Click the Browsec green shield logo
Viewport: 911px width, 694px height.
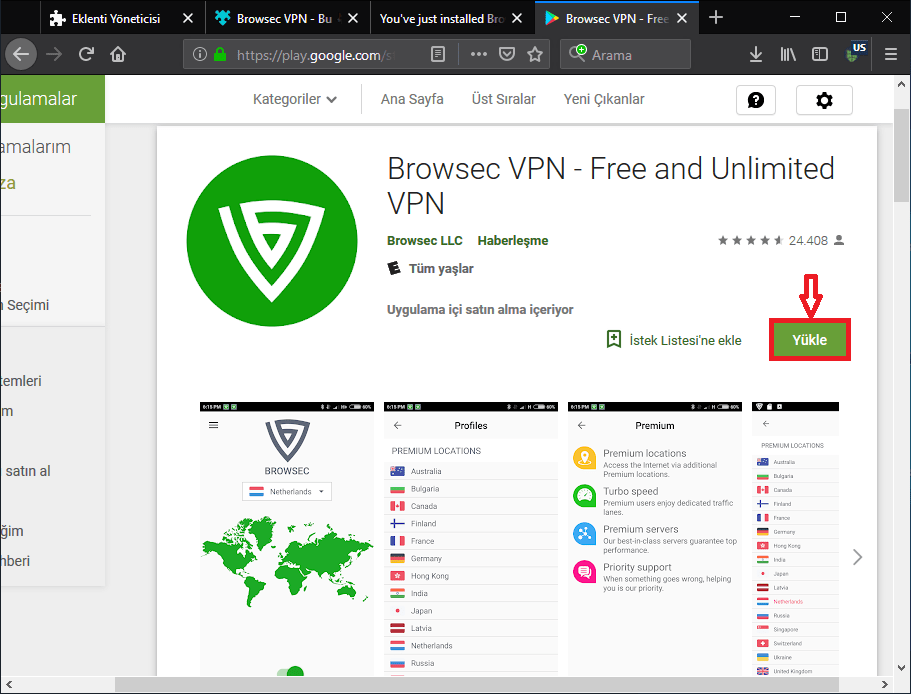click(272, 240)
